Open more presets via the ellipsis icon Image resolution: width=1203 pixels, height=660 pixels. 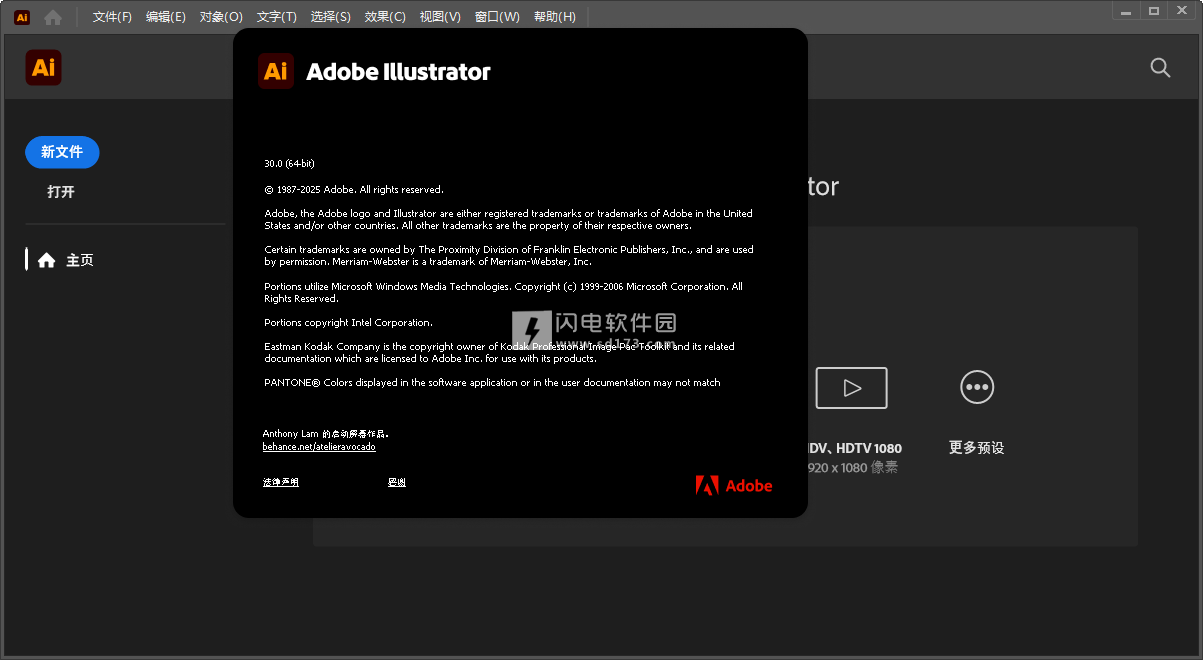(976, 388)
